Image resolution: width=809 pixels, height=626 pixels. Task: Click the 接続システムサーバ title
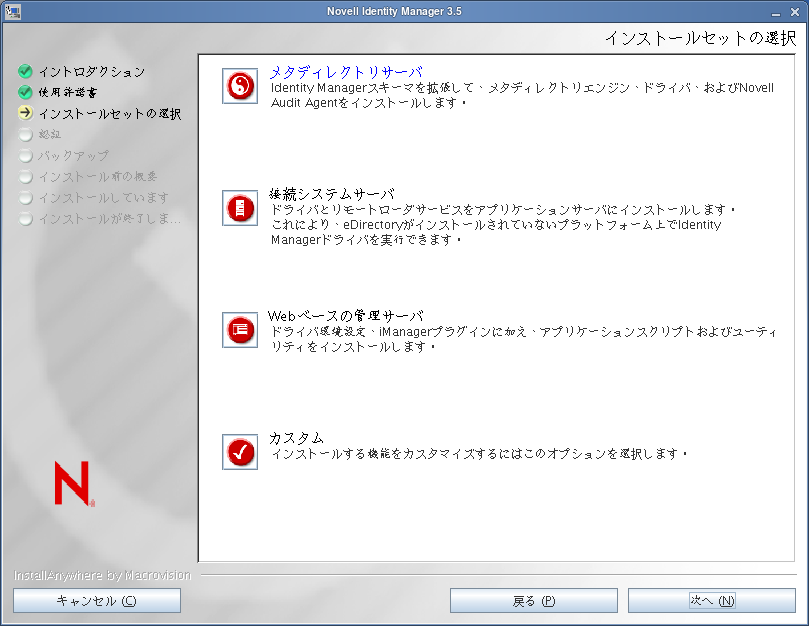click(x=332, y=194)
